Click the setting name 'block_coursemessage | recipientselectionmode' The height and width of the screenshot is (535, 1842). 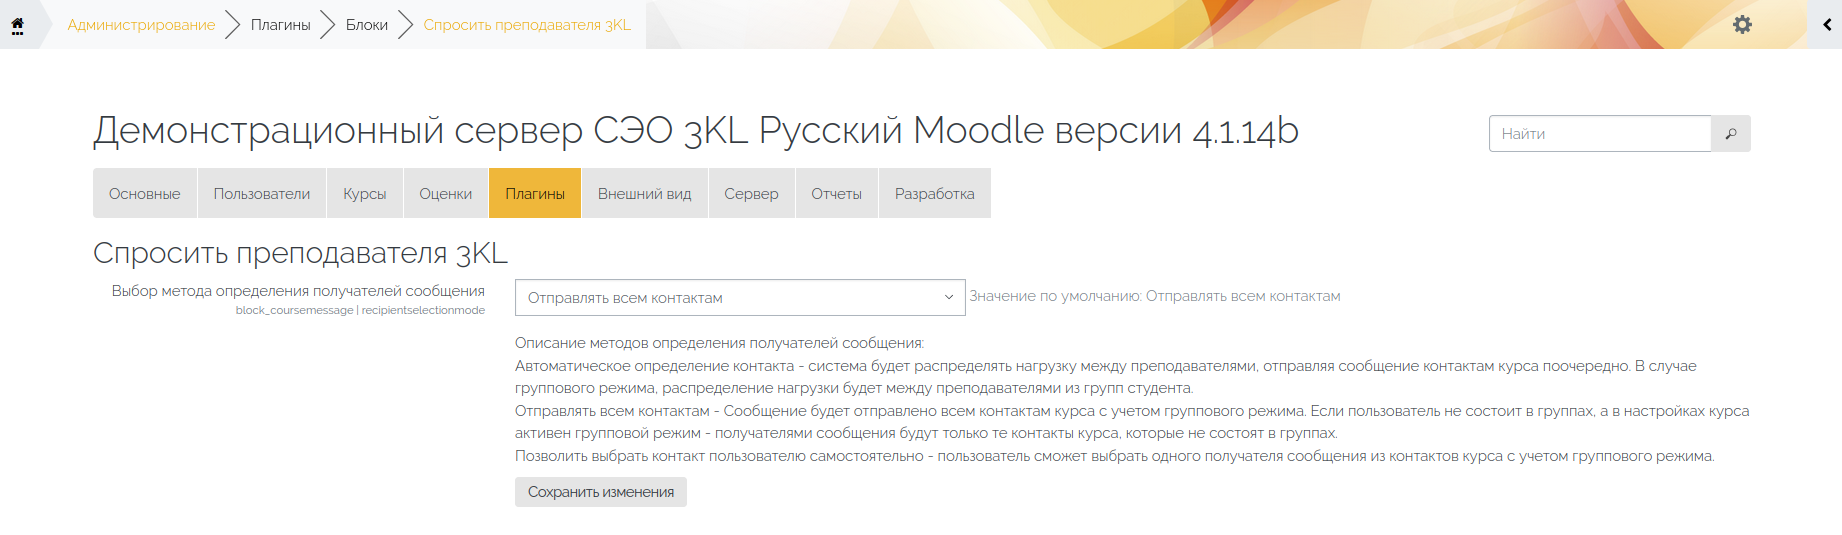(x=360, y=311)
